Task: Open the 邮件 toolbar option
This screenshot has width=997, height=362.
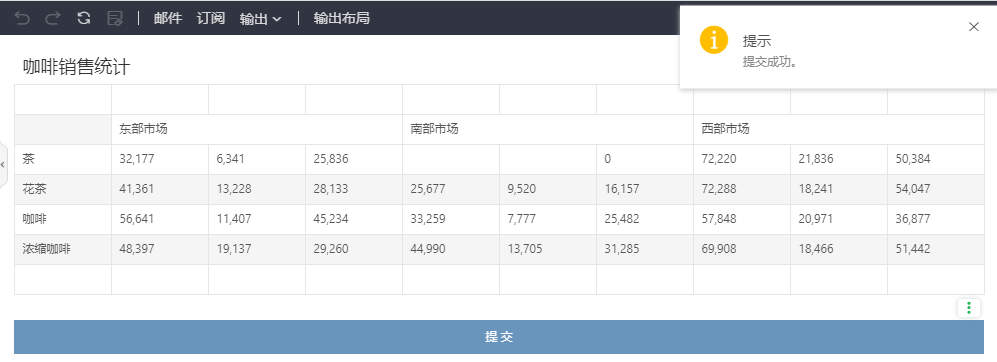Action: (x=168, y=18)
